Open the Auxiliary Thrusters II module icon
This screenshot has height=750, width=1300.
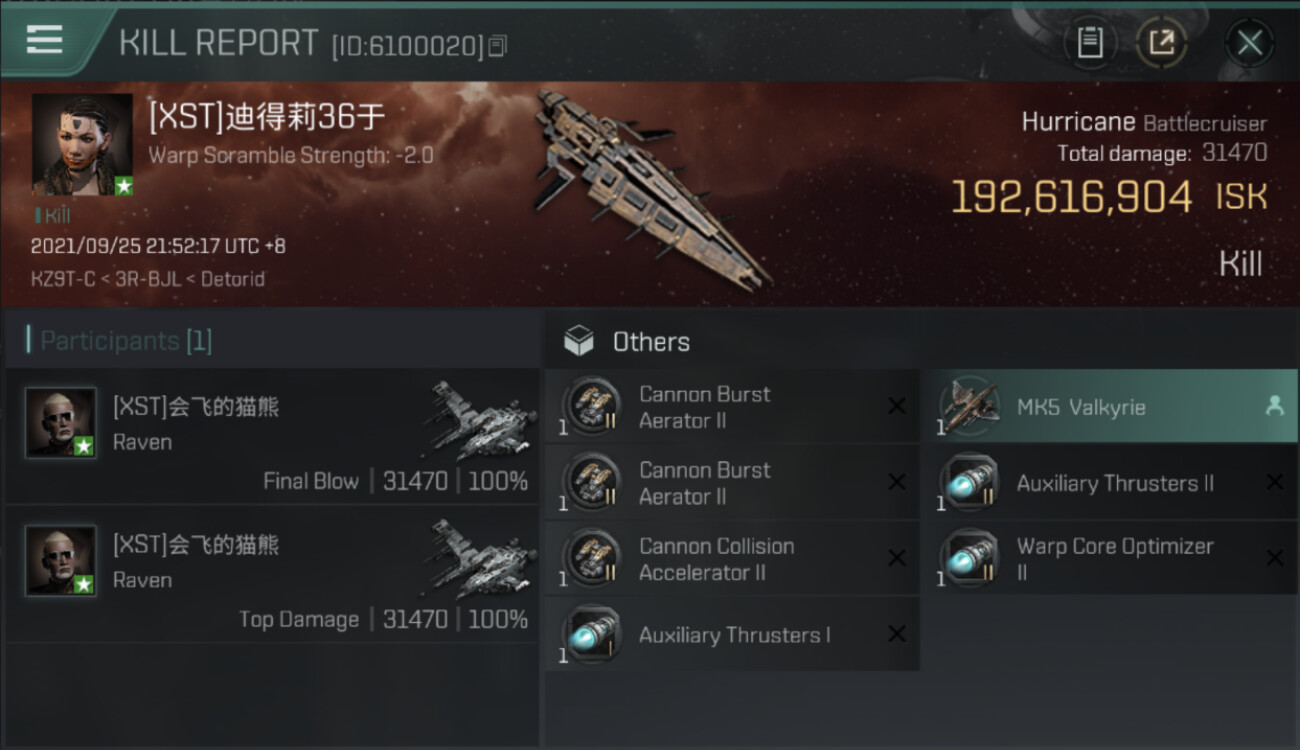969,483
